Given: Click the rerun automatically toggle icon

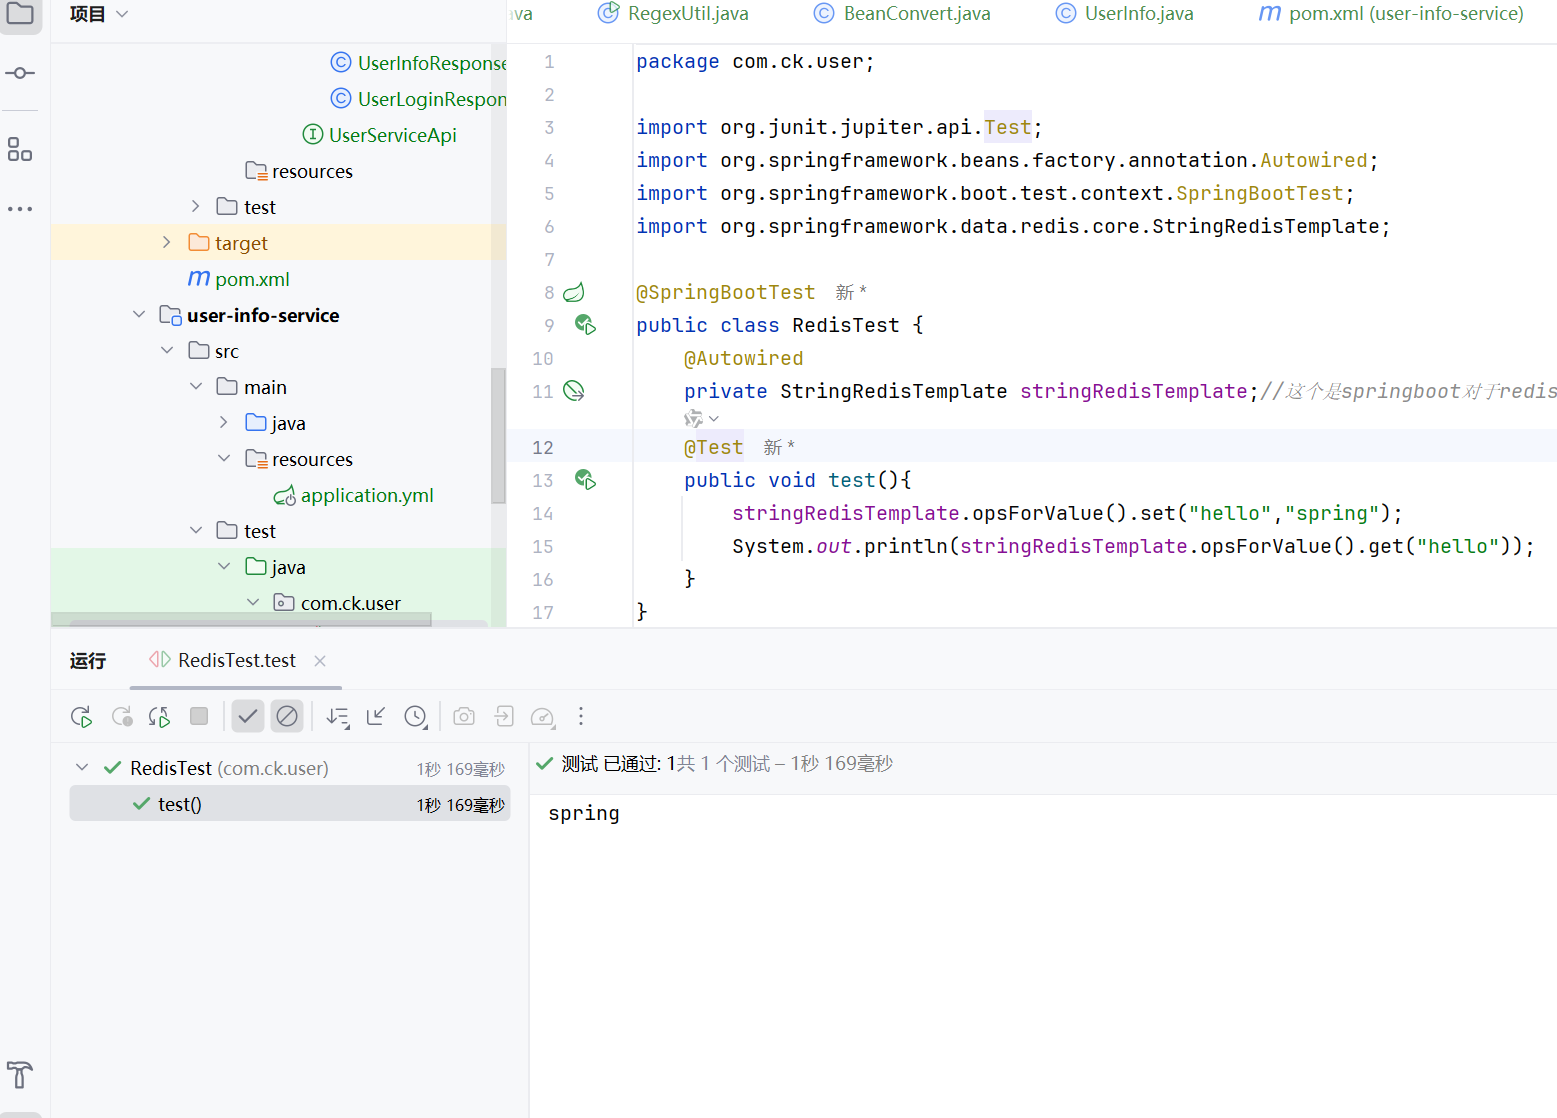Looking at the screenshot, I should pyautogui.click(x=160, y=717).
